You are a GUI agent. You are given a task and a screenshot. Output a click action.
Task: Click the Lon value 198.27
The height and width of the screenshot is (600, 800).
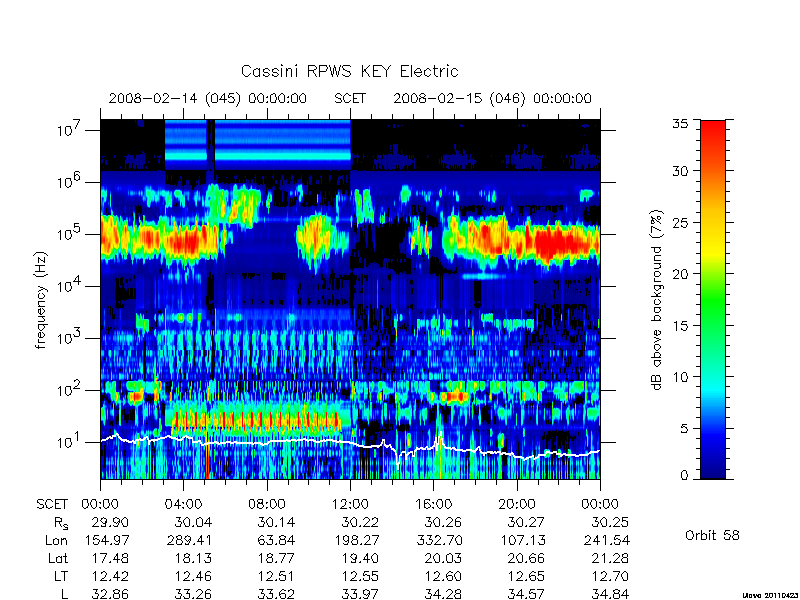tap(356, 540)
